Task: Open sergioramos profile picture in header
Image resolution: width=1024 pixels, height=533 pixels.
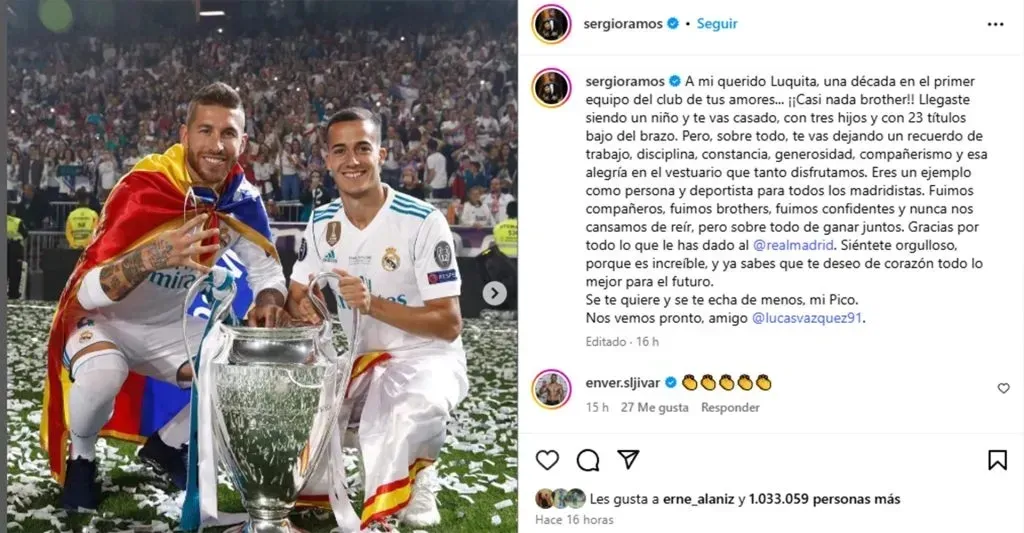Action: [x=551, y=24]
